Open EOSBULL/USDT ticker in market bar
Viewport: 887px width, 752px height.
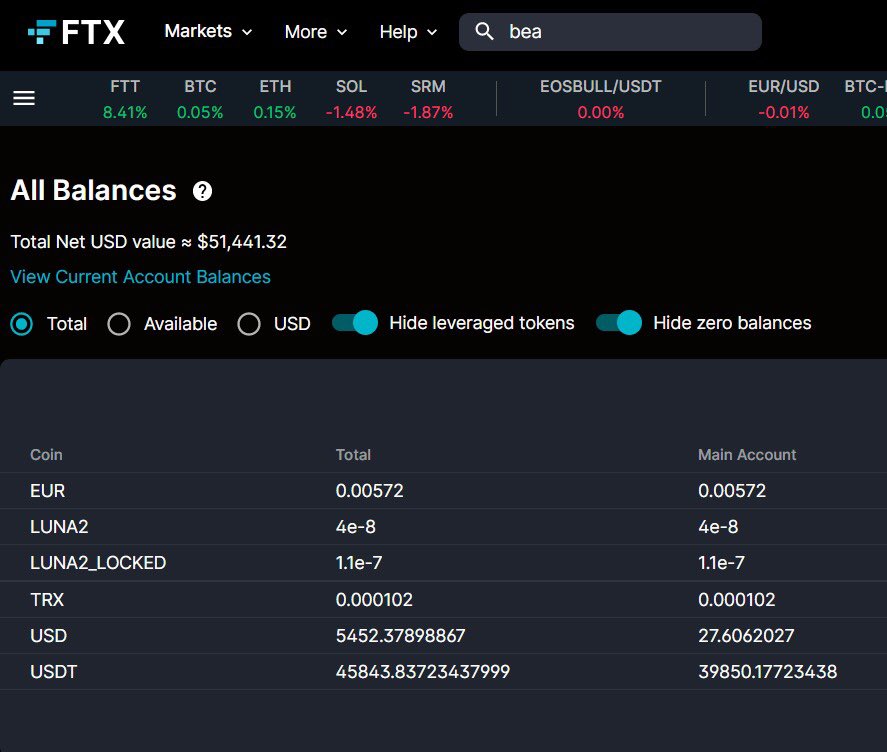[601, 99]
